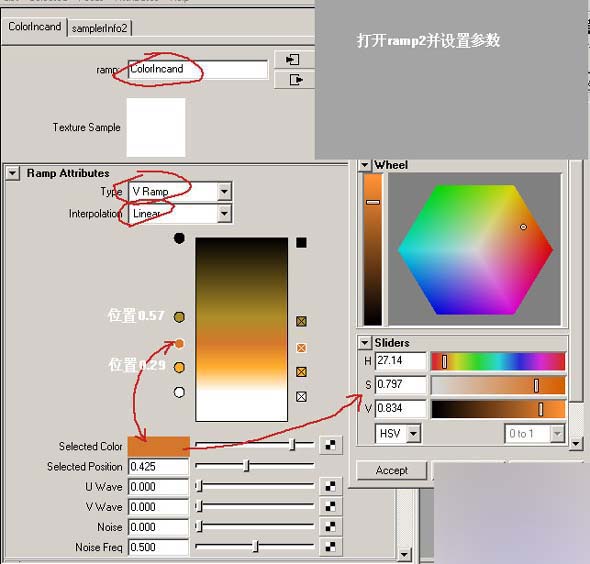
Task: Select the yellow-orange ramp color handle
Action: coord(179,367)
